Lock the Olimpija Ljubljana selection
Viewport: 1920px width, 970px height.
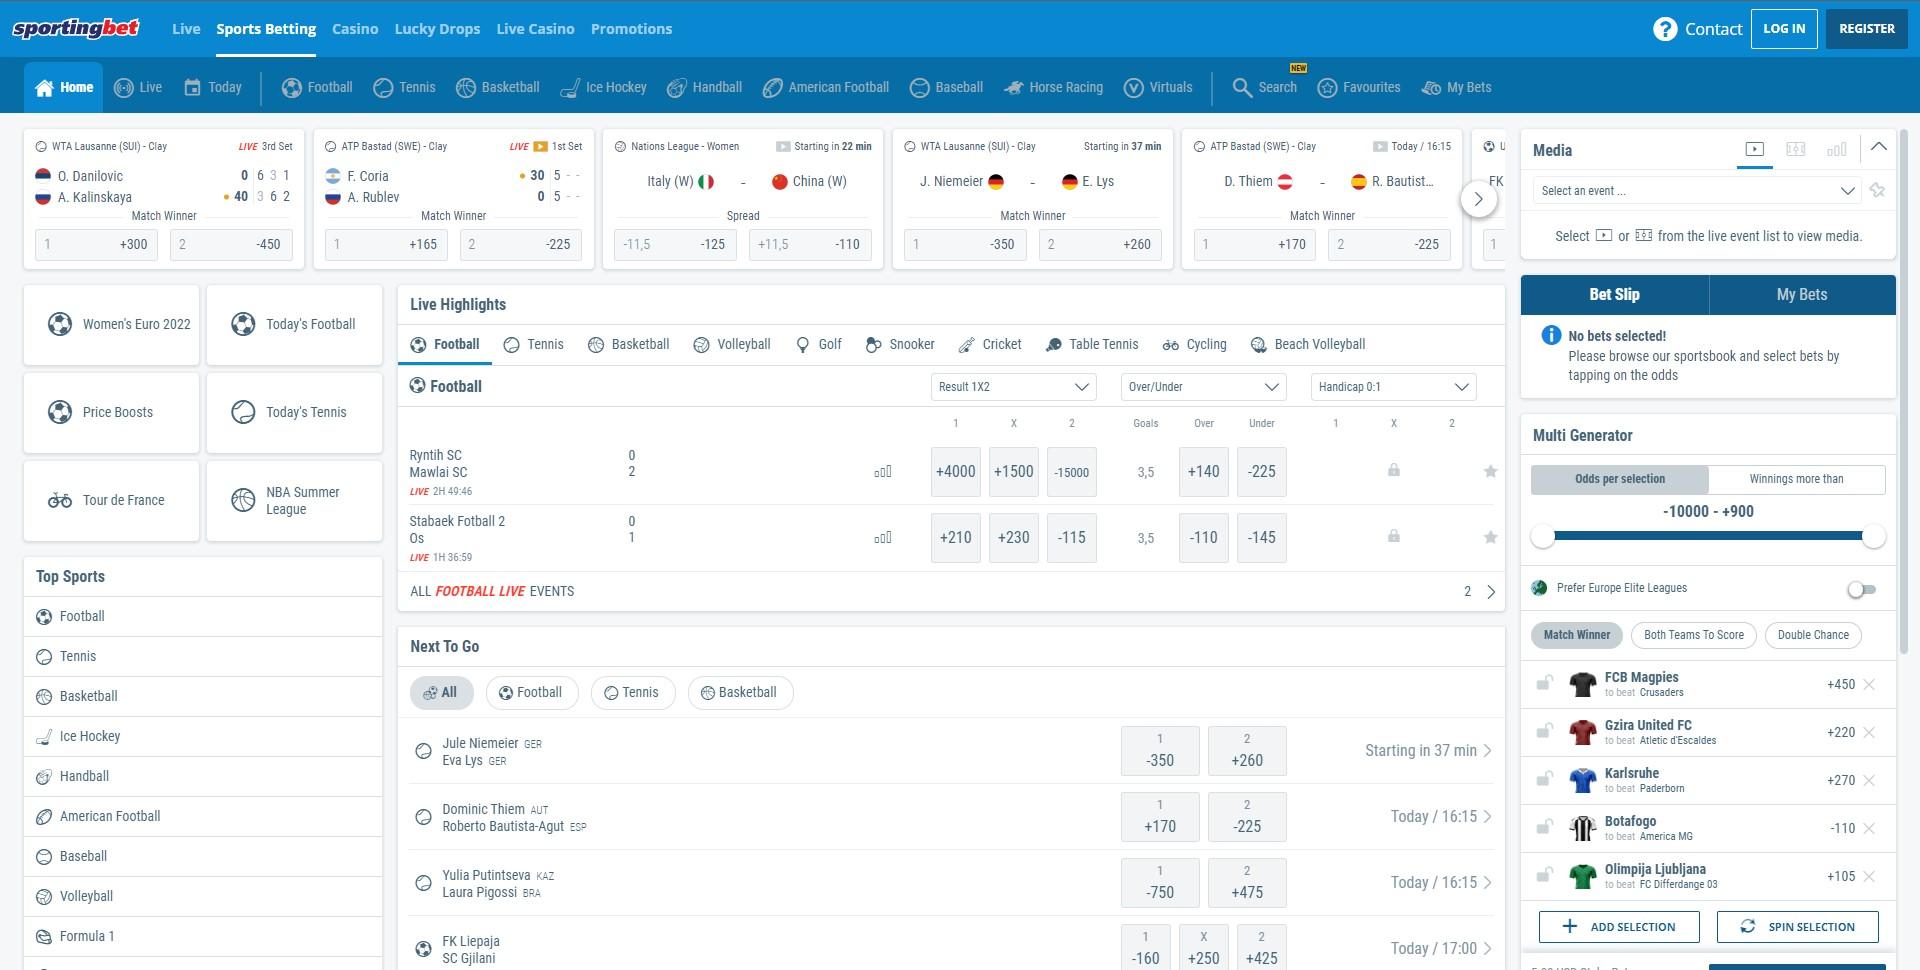click(1544, 875)
